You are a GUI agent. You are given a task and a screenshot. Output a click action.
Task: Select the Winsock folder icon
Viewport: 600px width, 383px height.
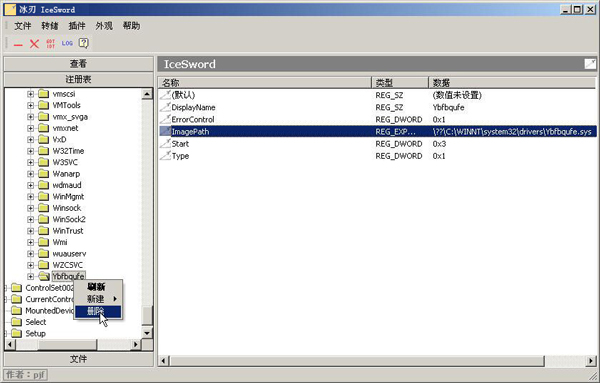(44, 208)
